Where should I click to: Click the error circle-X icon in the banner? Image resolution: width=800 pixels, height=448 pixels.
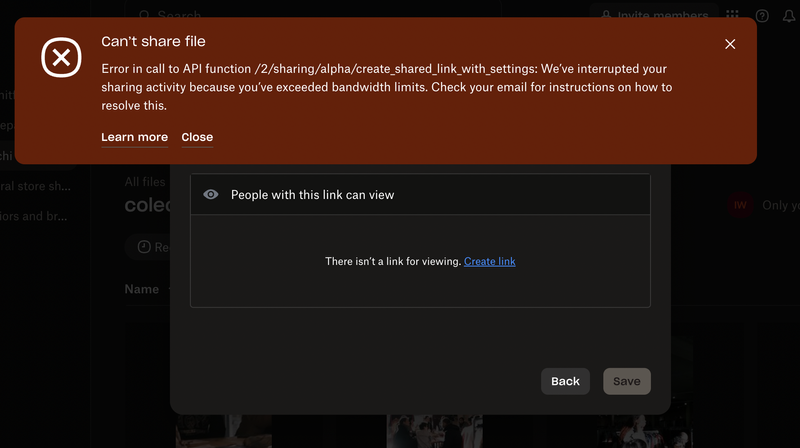click(x=61, y=58)
